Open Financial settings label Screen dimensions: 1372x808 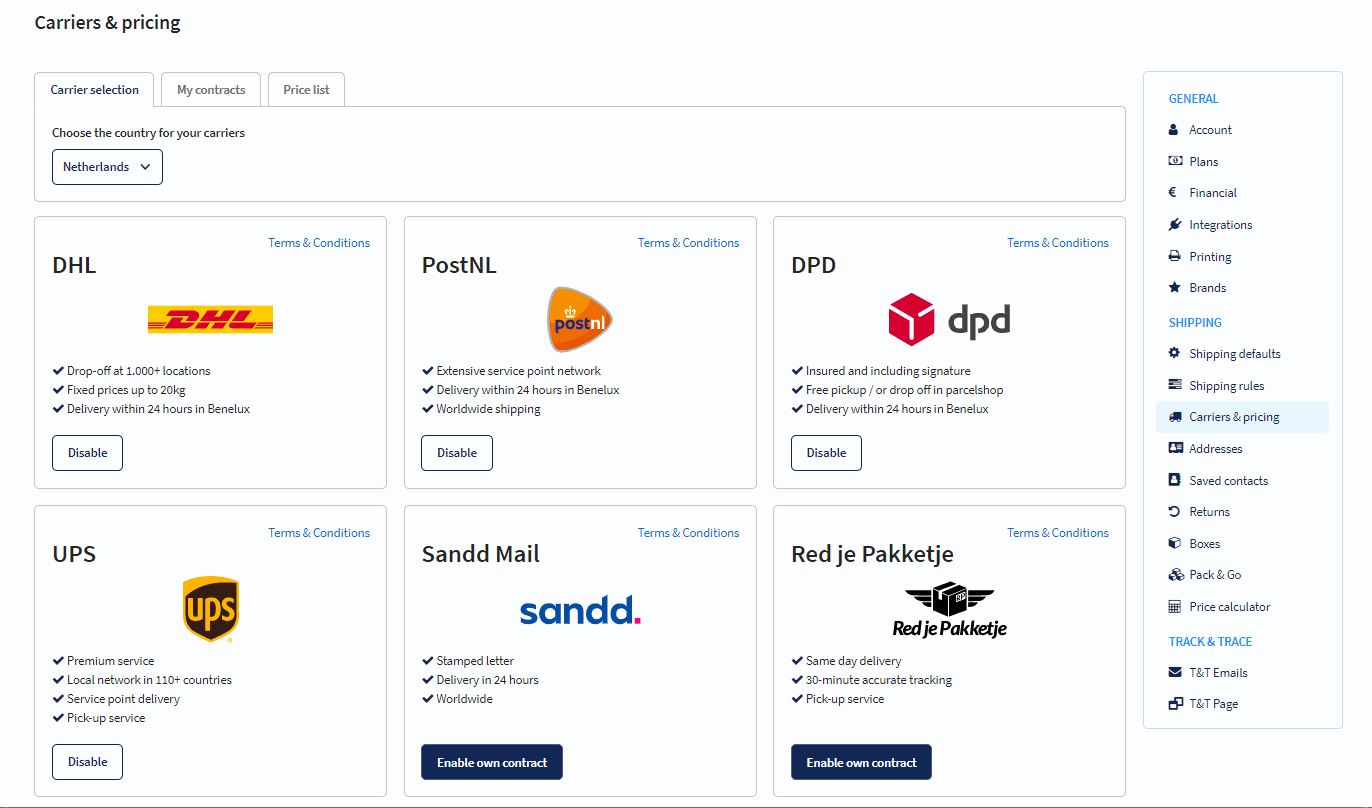coord(1213,193)
